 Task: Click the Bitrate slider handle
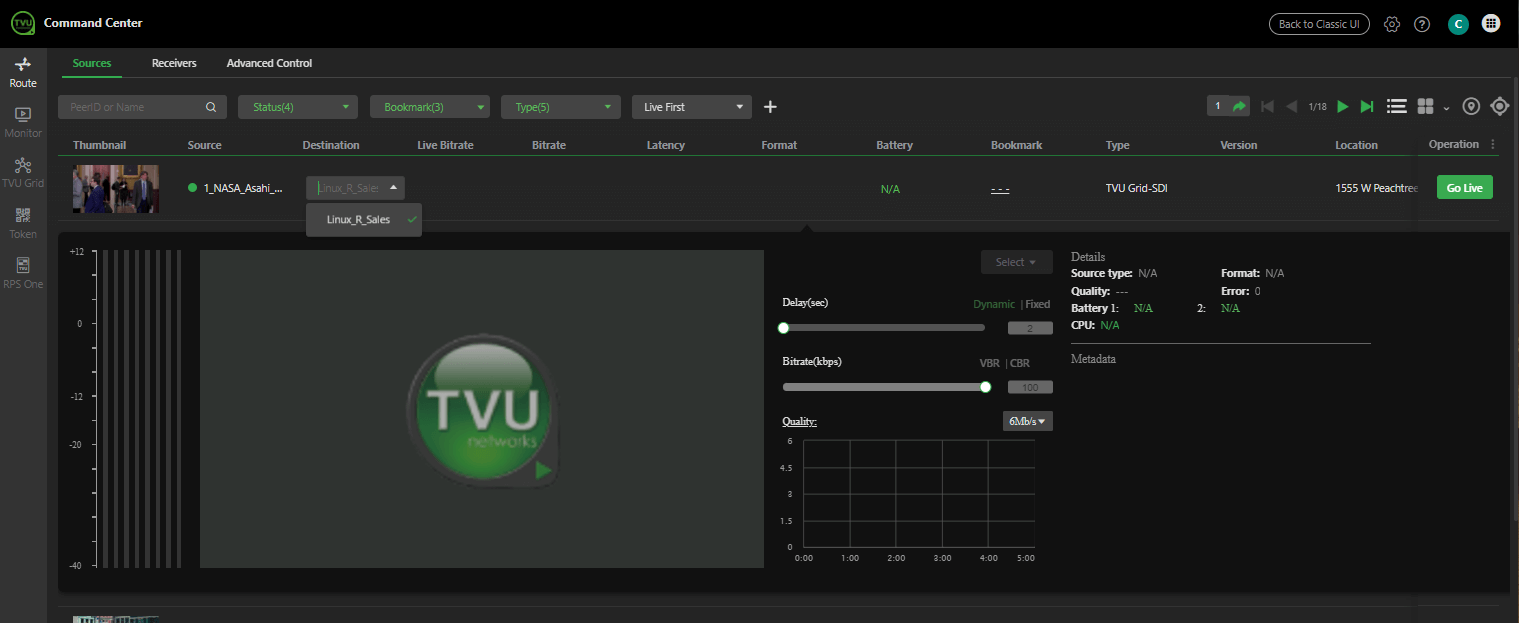pos(985,387)
